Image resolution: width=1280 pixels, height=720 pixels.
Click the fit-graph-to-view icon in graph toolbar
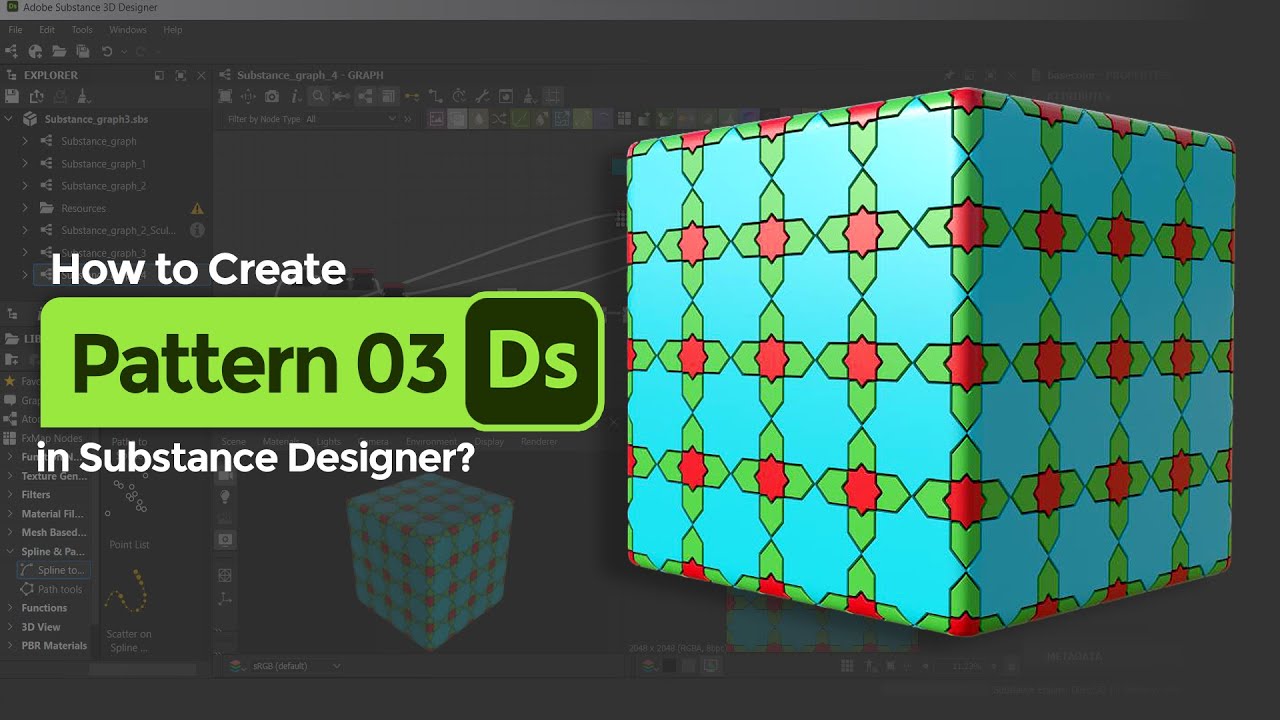(225, 96)
